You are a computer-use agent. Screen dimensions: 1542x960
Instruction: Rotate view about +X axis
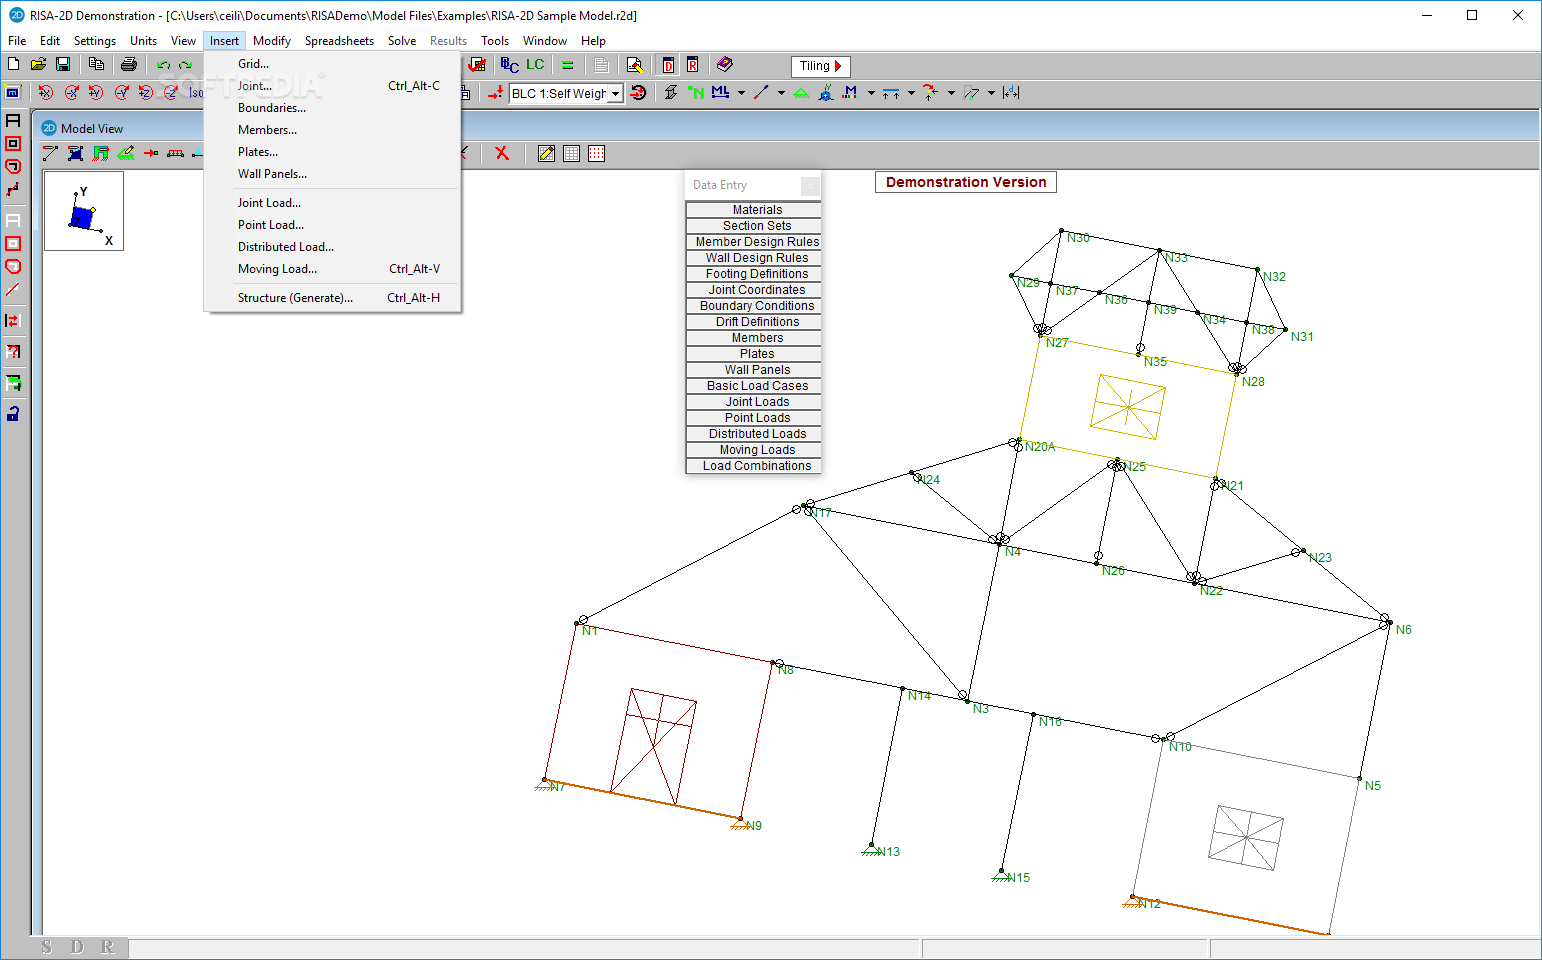tap(46, 92)
